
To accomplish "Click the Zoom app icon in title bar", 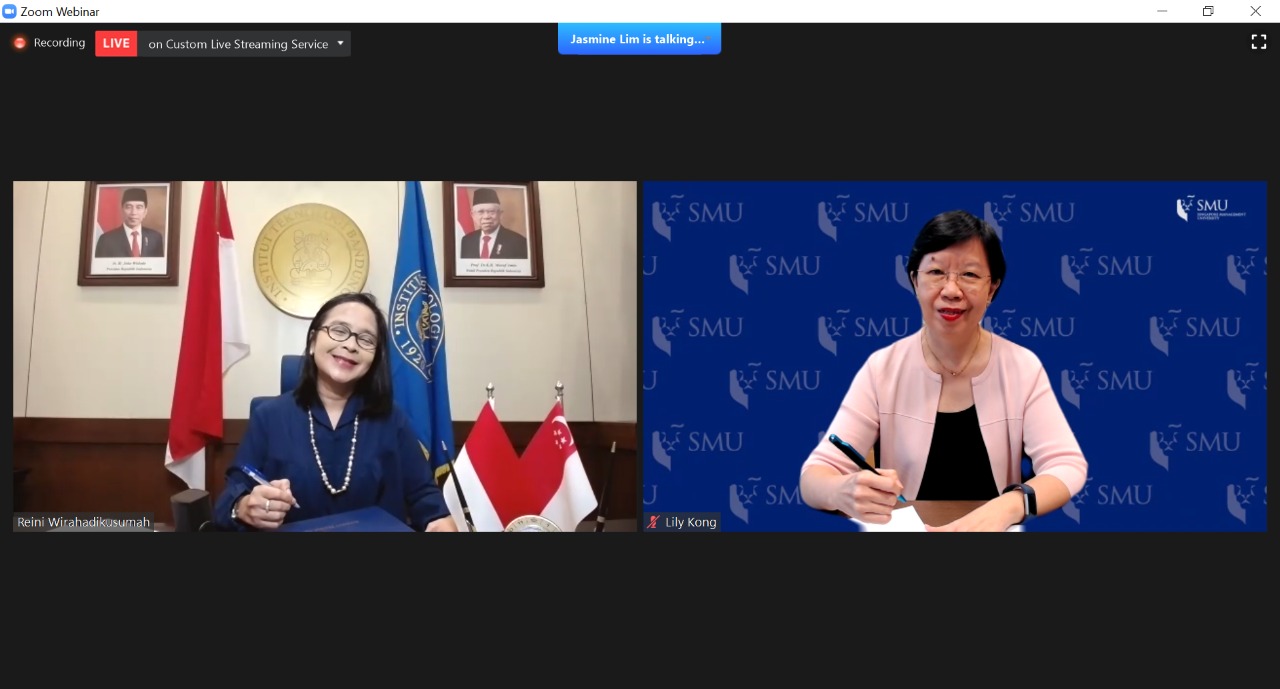I will (10, 11).
